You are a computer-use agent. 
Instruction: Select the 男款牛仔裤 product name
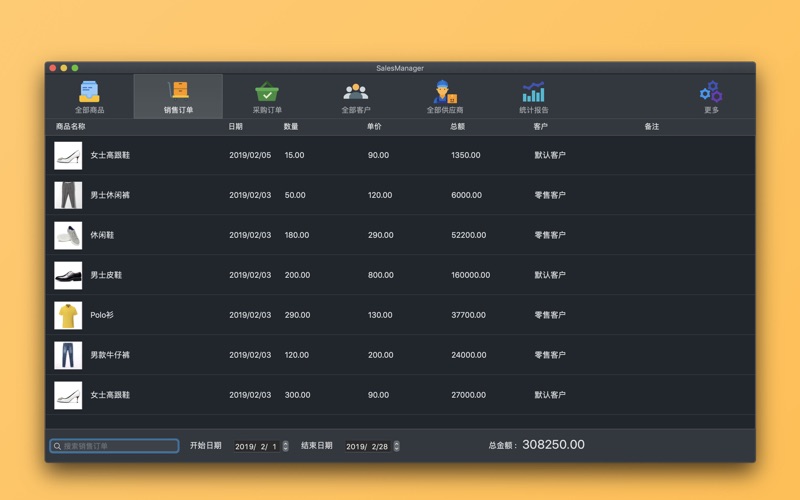click(110, 355)
